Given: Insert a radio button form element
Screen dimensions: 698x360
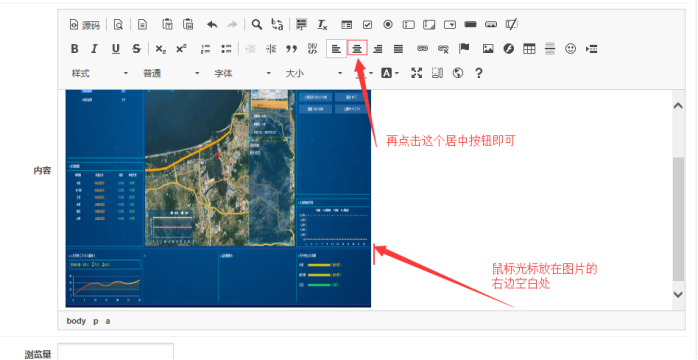Looking at the screenshot, I should [388, 24].
